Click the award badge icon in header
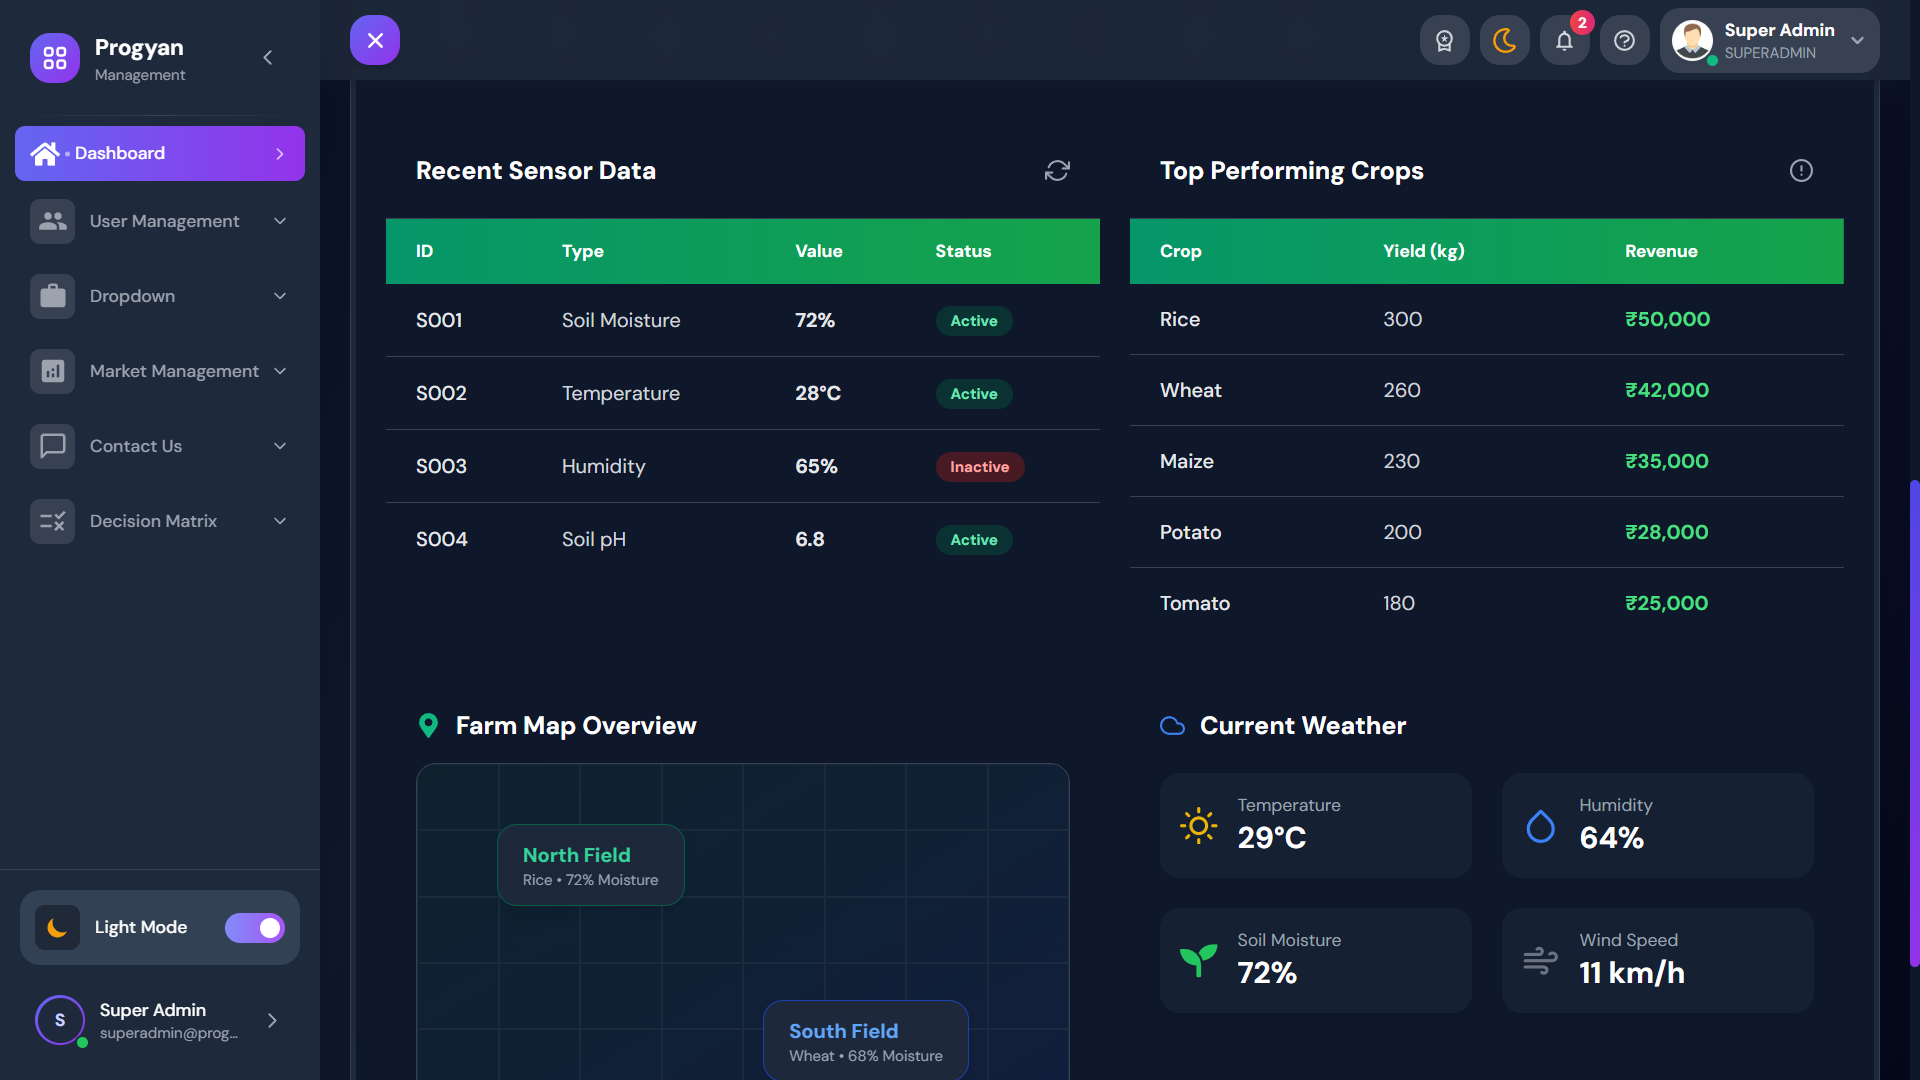This screenshot has width=1920, height=1080. tap(1444, 41)
